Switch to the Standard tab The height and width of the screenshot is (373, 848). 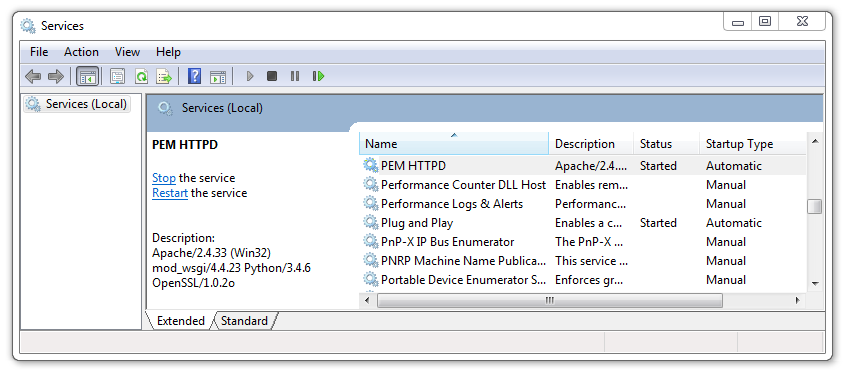244,321
